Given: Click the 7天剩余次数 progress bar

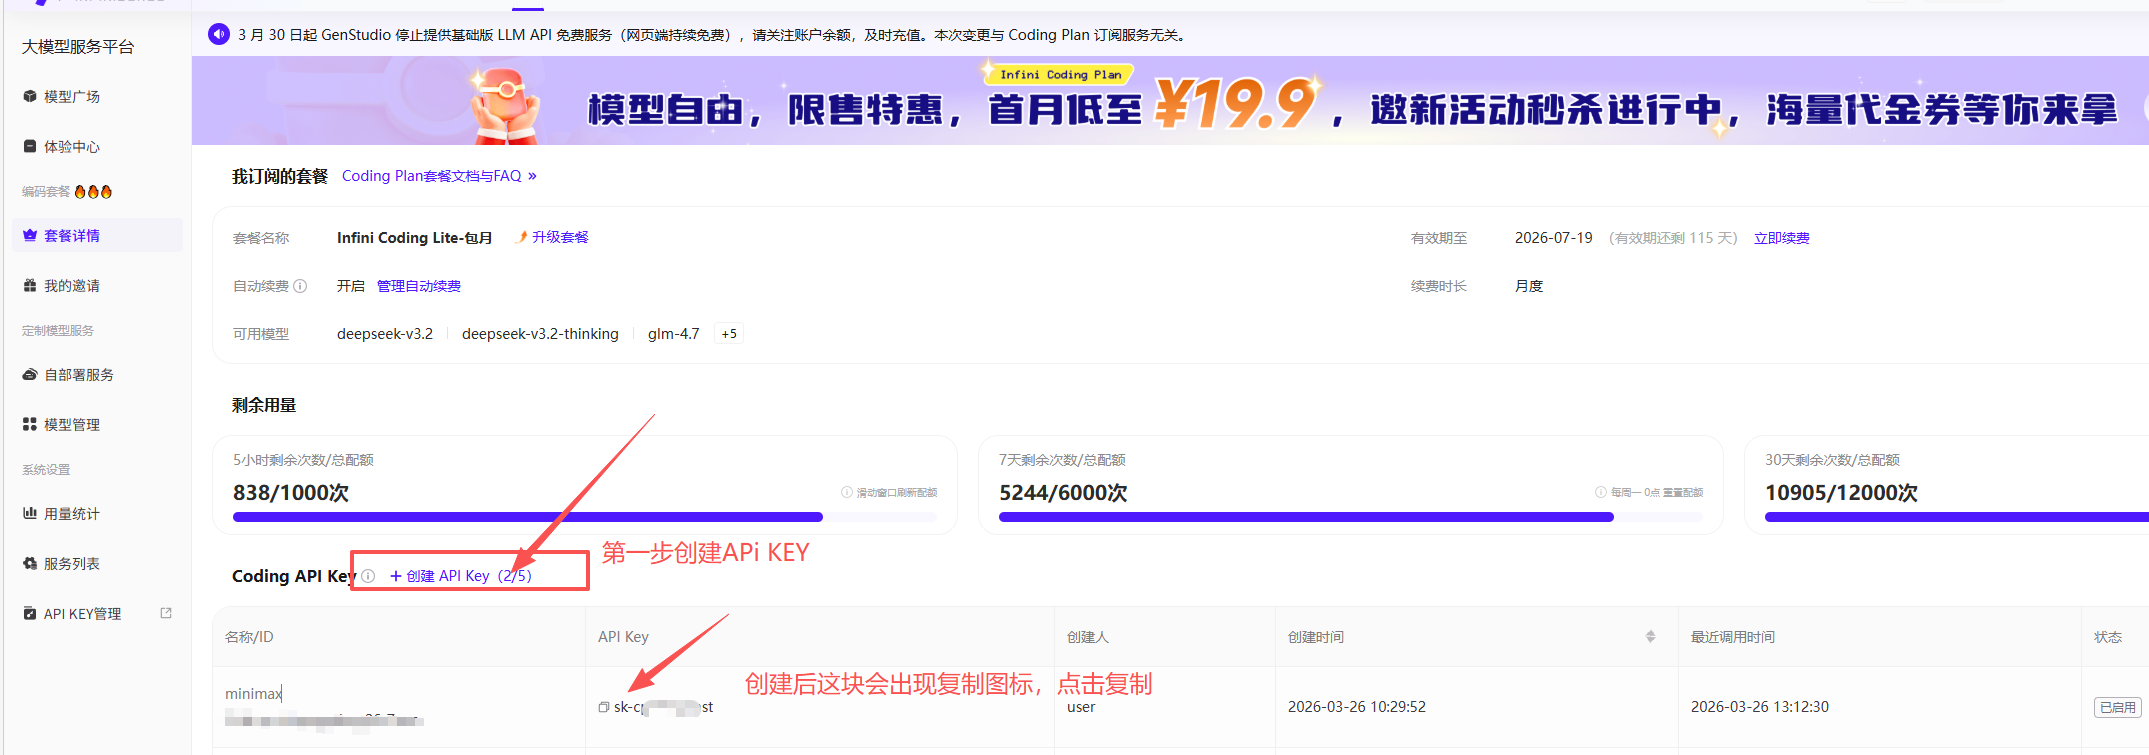Looking at the screenshot, I should pyautogui.click(x=1351, y=517).
